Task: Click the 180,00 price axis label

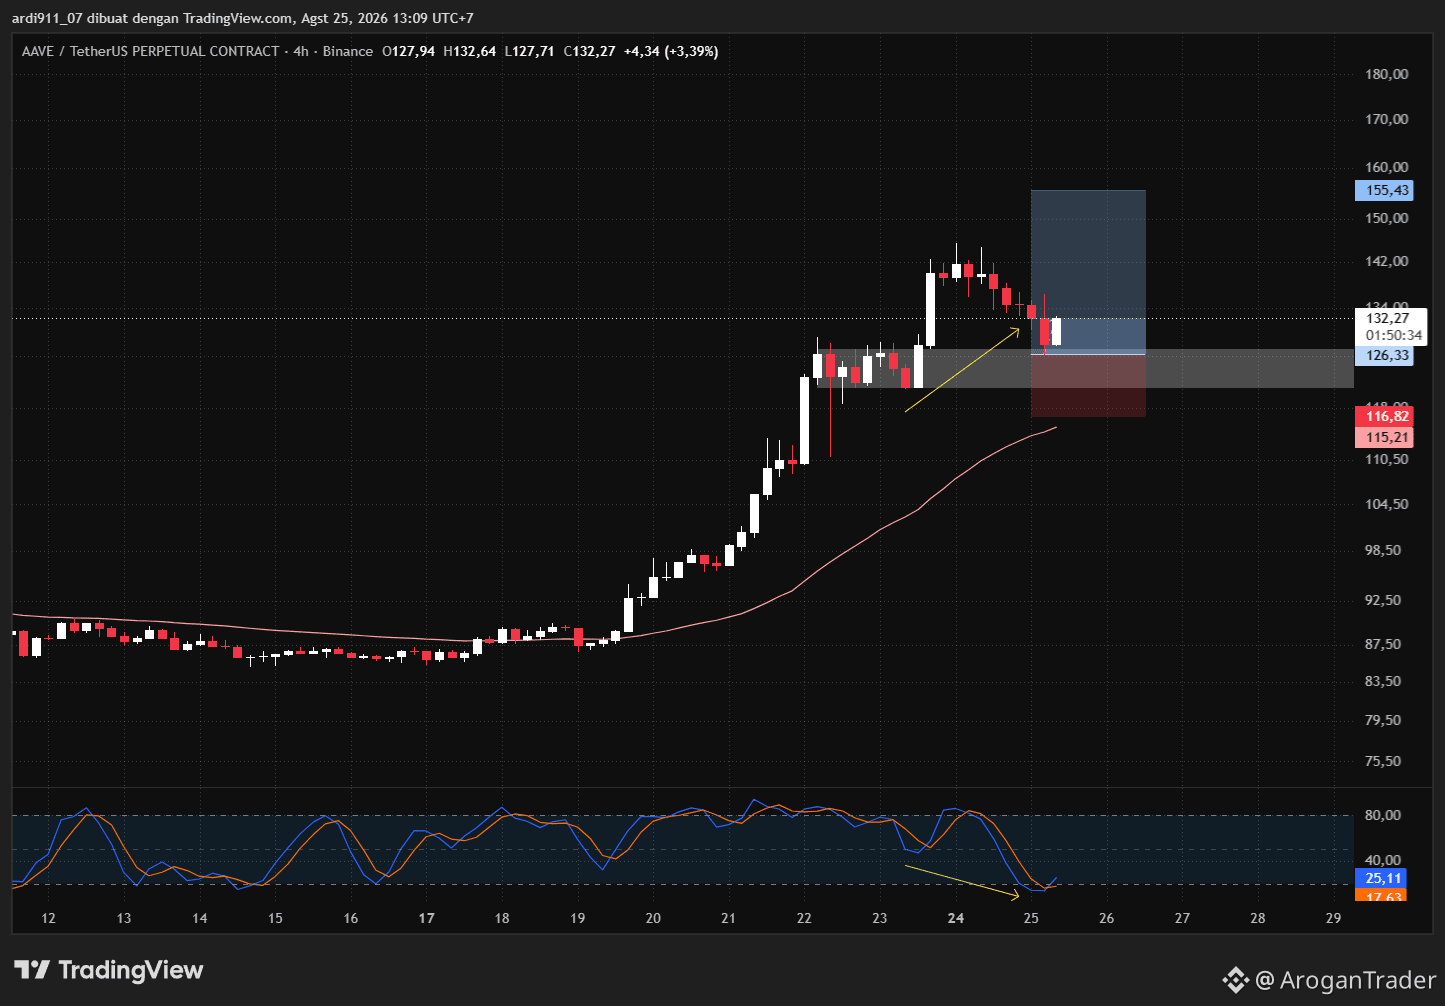Action: click(1387, 74)
